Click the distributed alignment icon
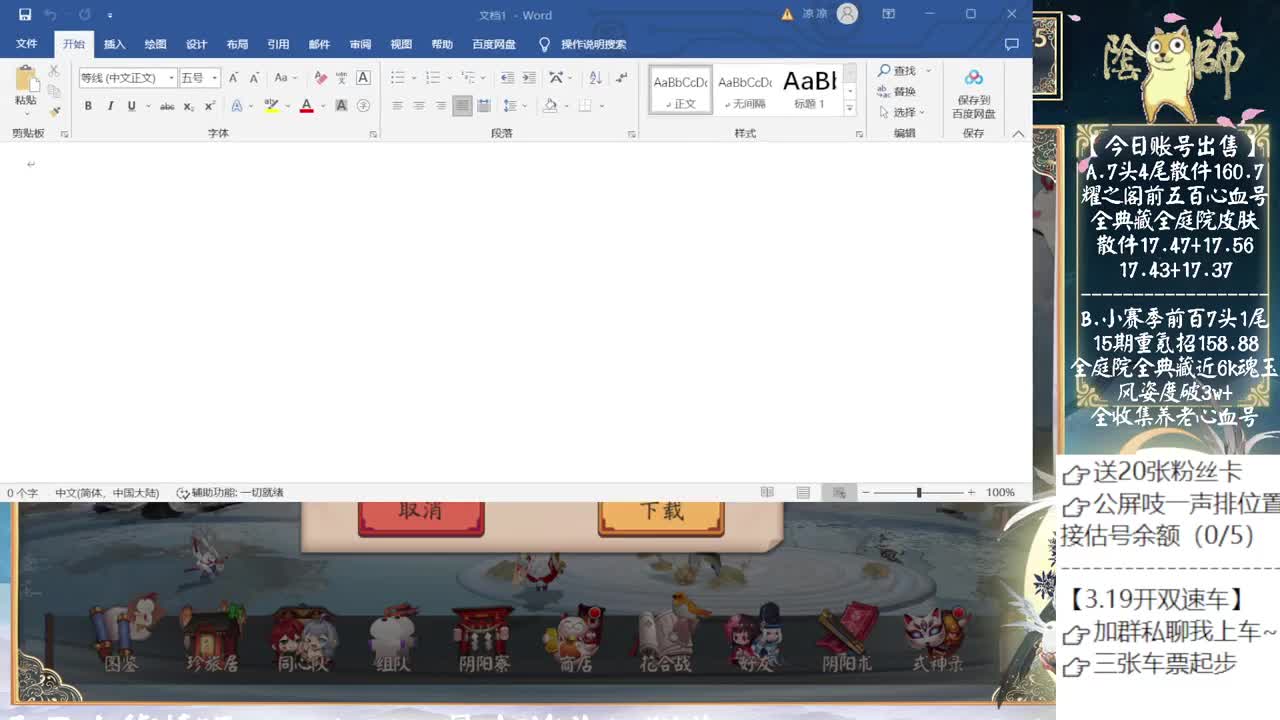Image resolution: width=1280 pixels, height=720 pixels. pos(484,106)
